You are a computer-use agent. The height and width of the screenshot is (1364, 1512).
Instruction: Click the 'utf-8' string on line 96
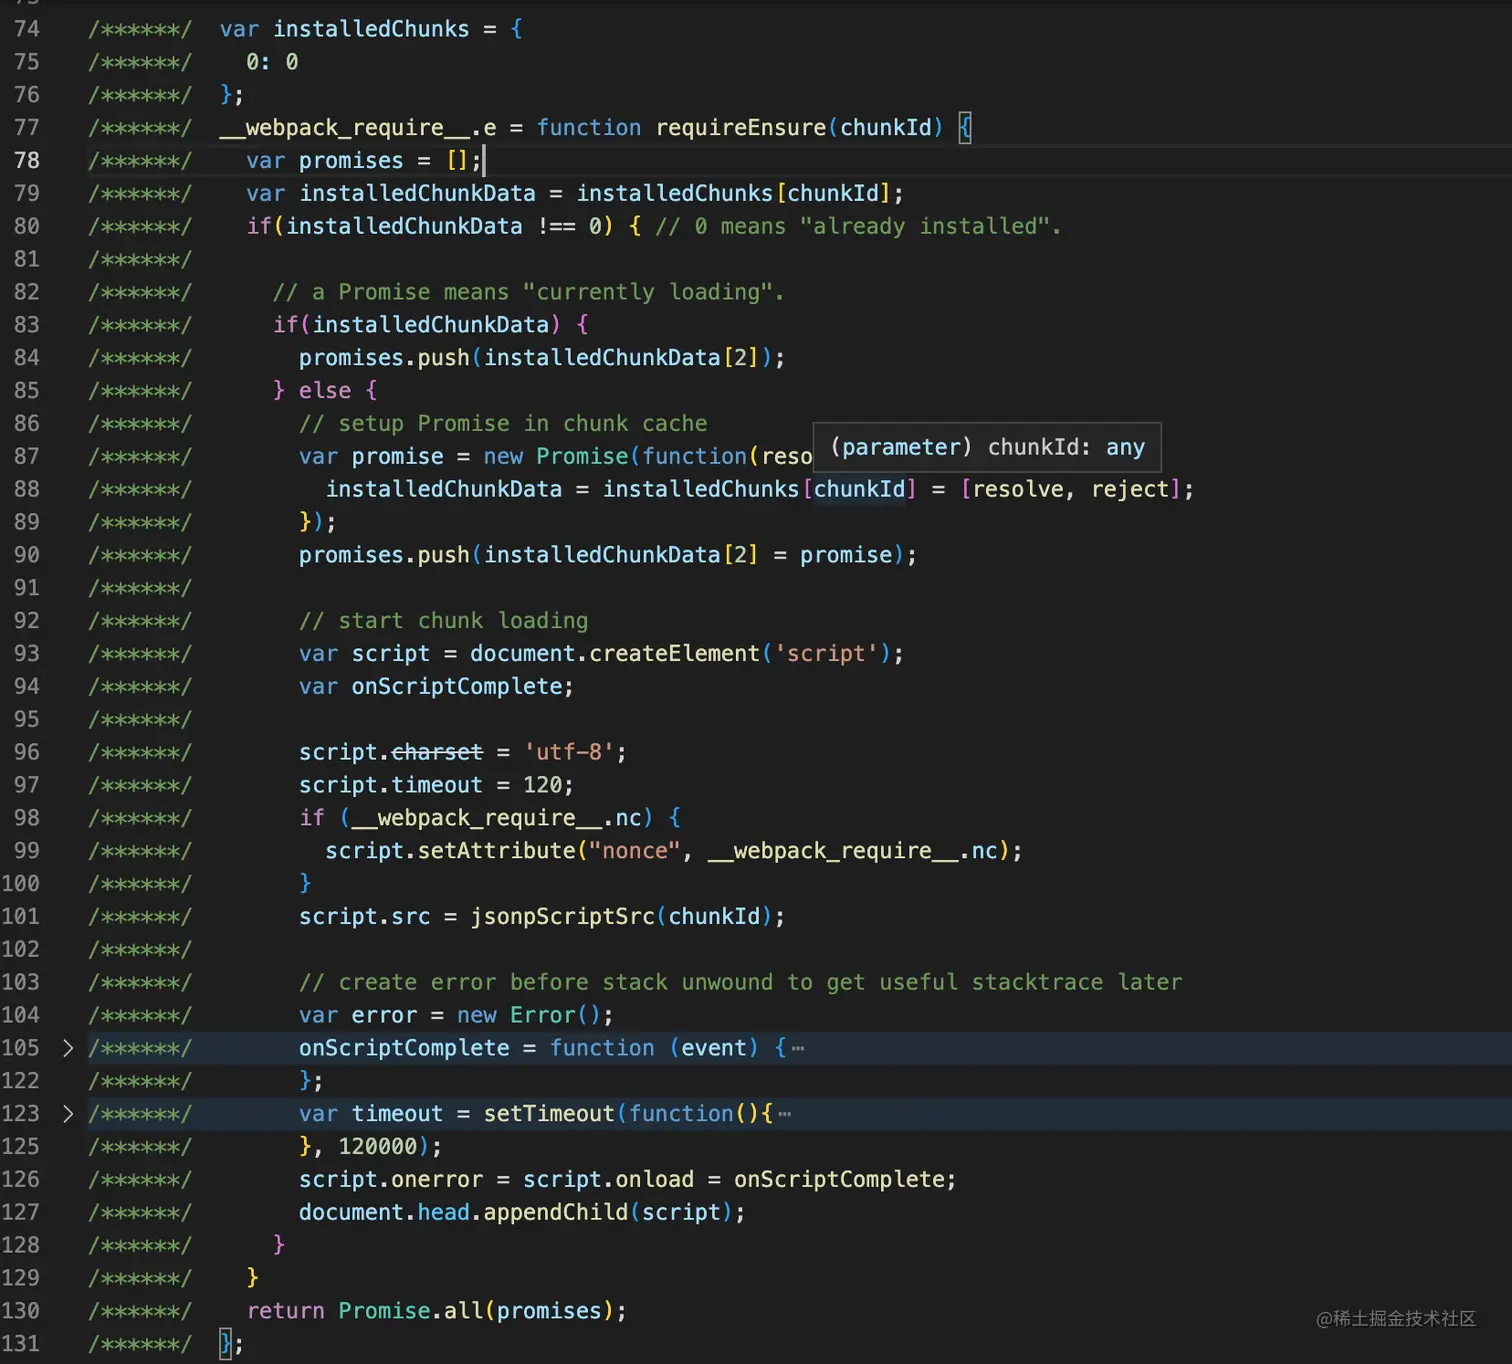(x=569, y=752)
